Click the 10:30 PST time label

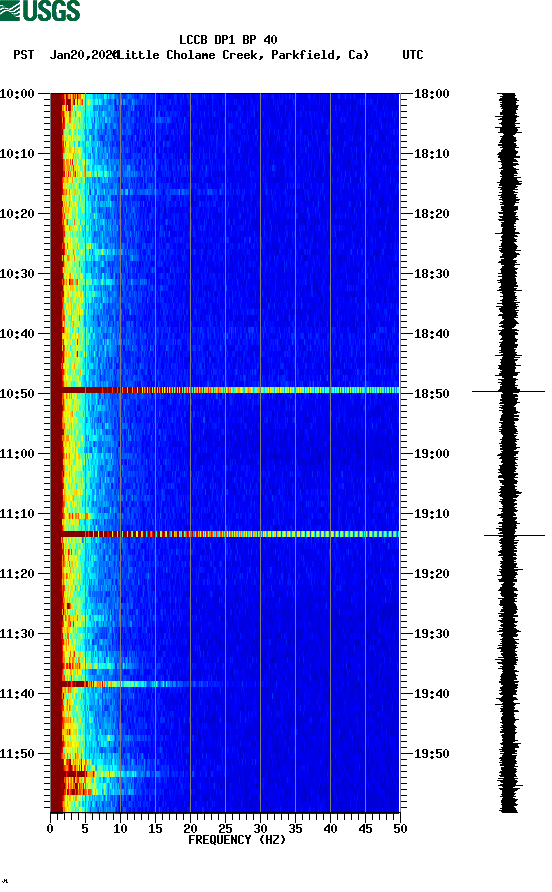(17, 274)
